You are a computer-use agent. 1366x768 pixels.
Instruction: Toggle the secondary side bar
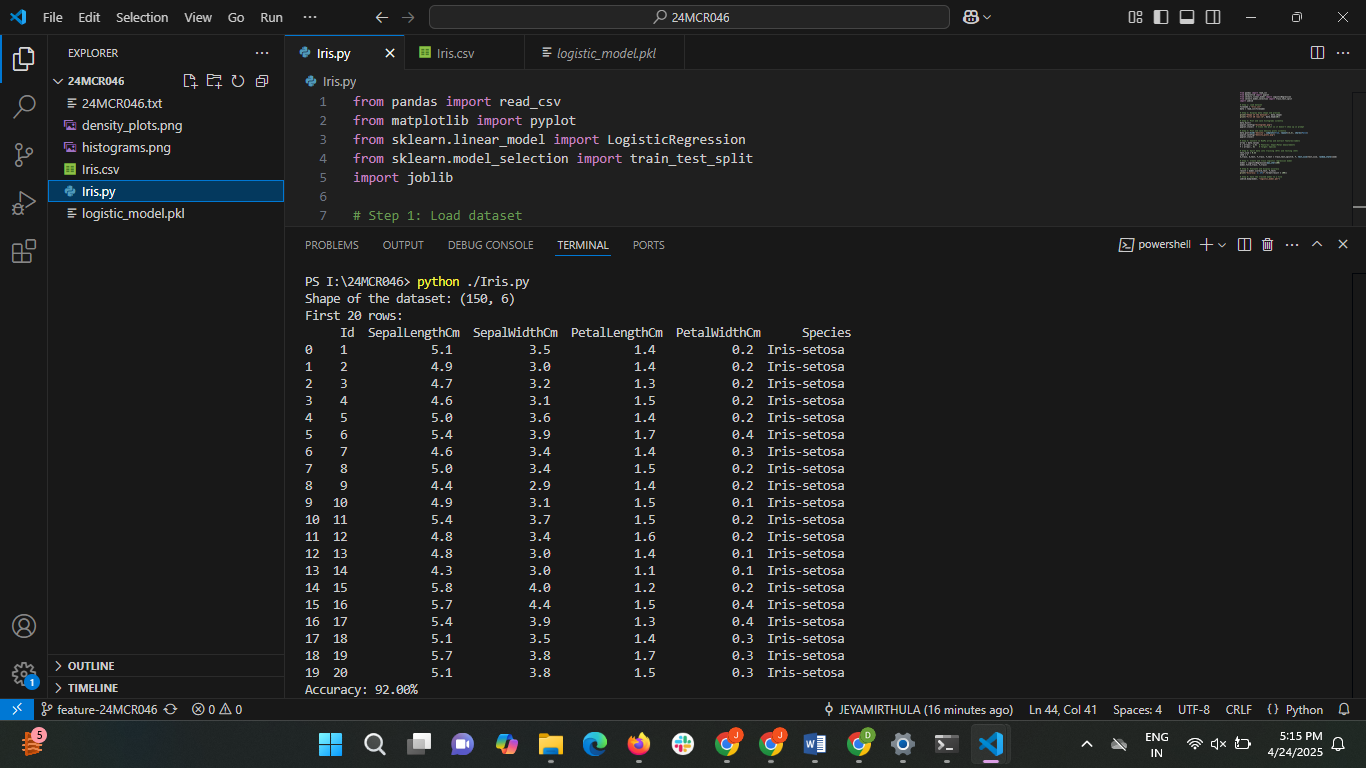1213,17
